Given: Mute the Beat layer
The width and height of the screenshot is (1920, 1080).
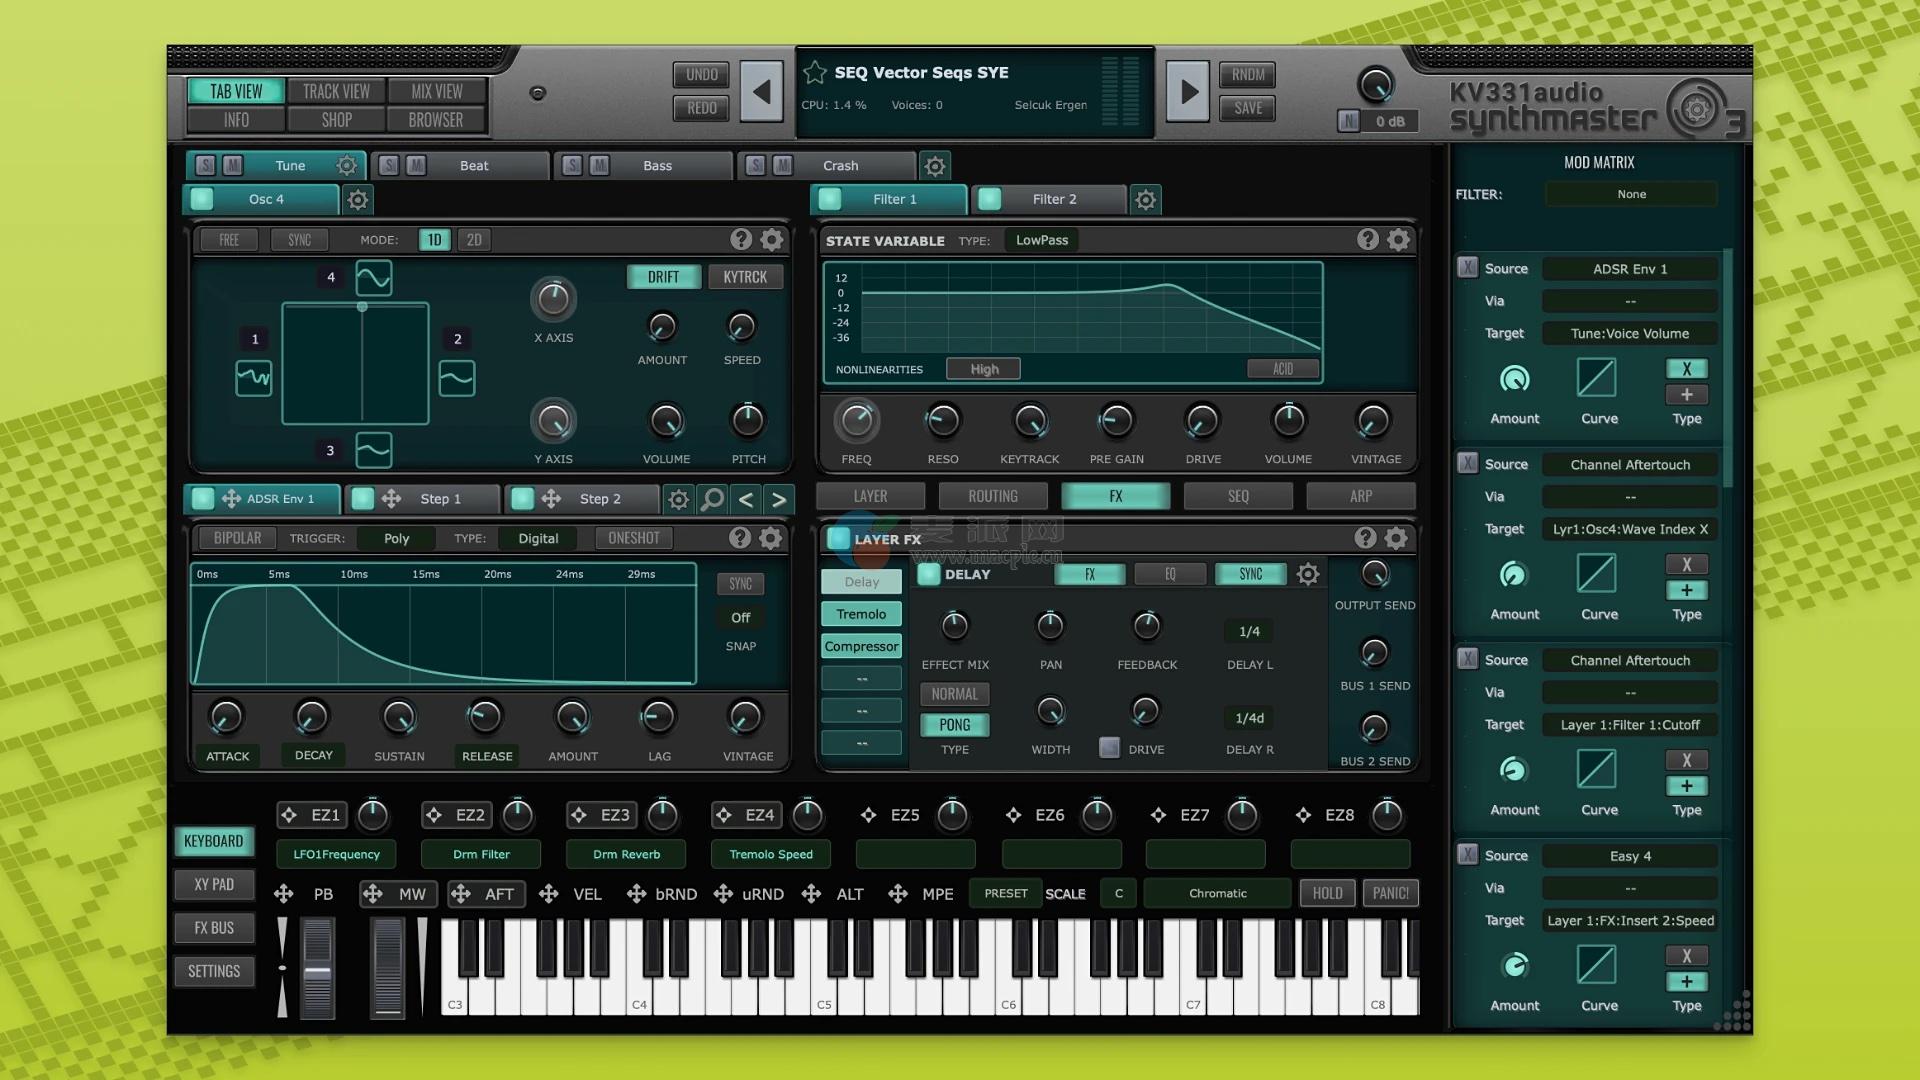Looking at the screenshot, I should point(416,166).
